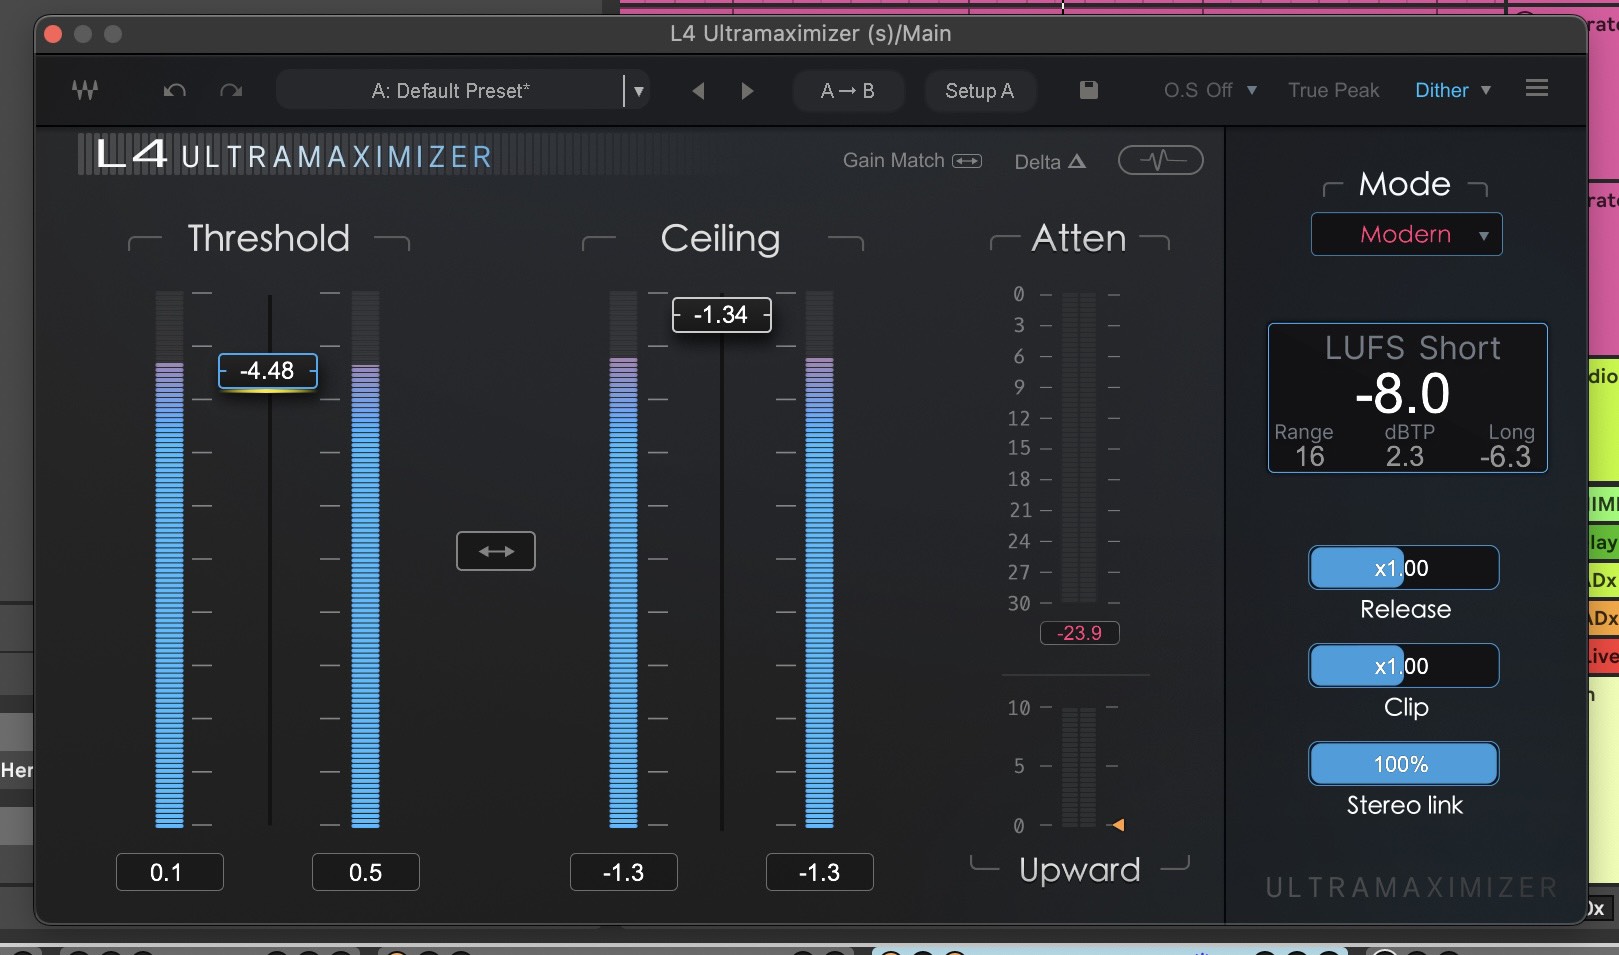Expand the O.S Off oversampling dropdown
This screenshot has width=1619, height=955.
[x=1210, y=90]
